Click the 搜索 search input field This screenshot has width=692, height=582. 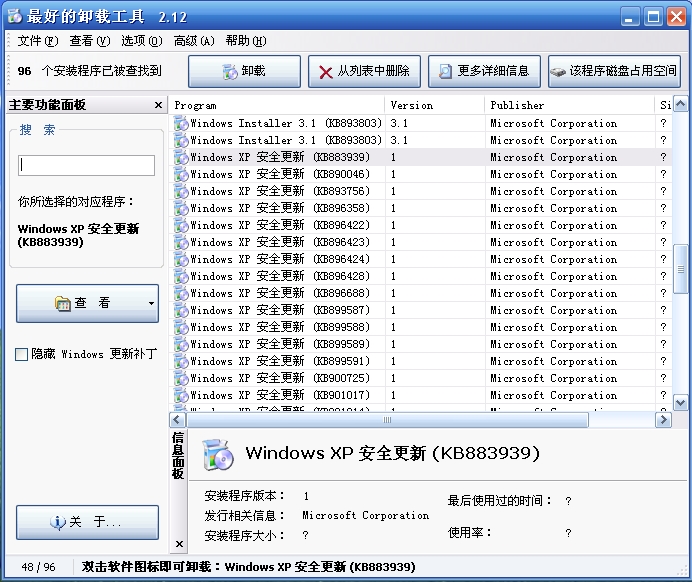coord(86,165)
